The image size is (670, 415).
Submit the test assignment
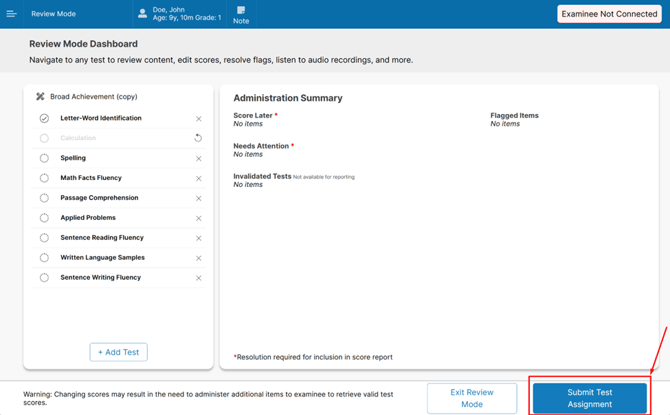point(590,398)
